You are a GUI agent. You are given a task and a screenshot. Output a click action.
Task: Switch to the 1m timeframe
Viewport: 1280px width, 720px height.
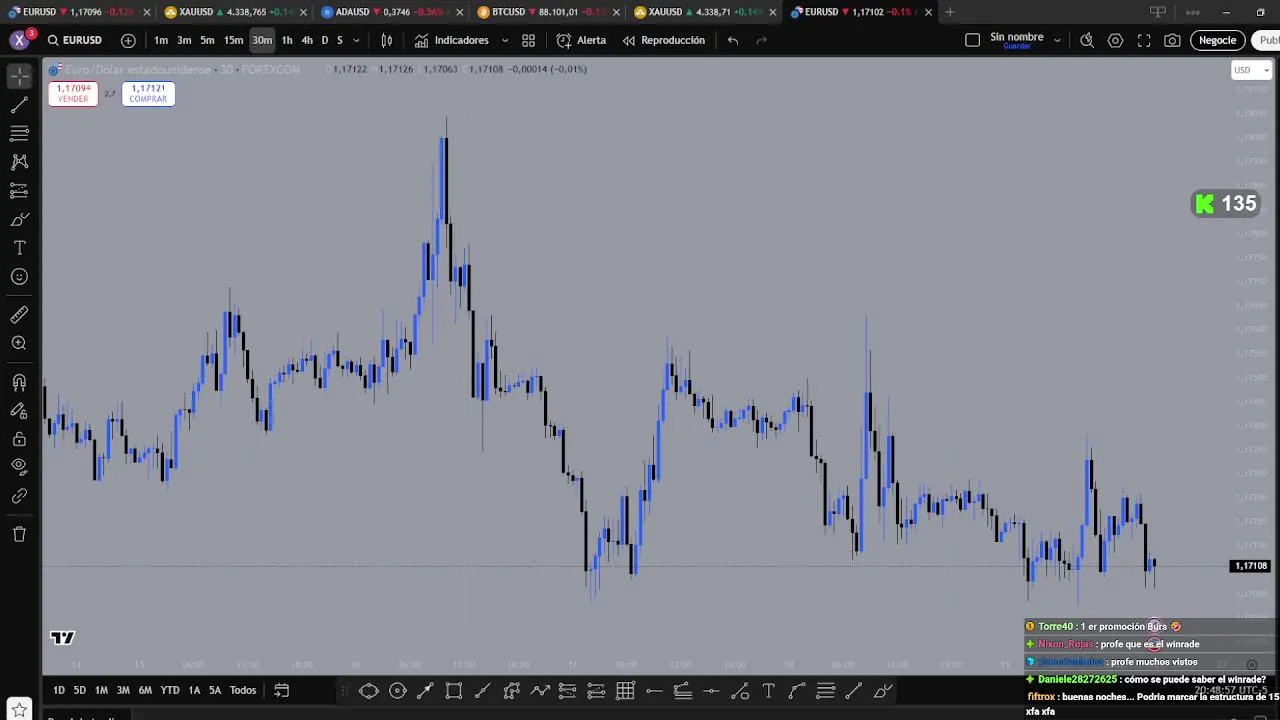161,40
